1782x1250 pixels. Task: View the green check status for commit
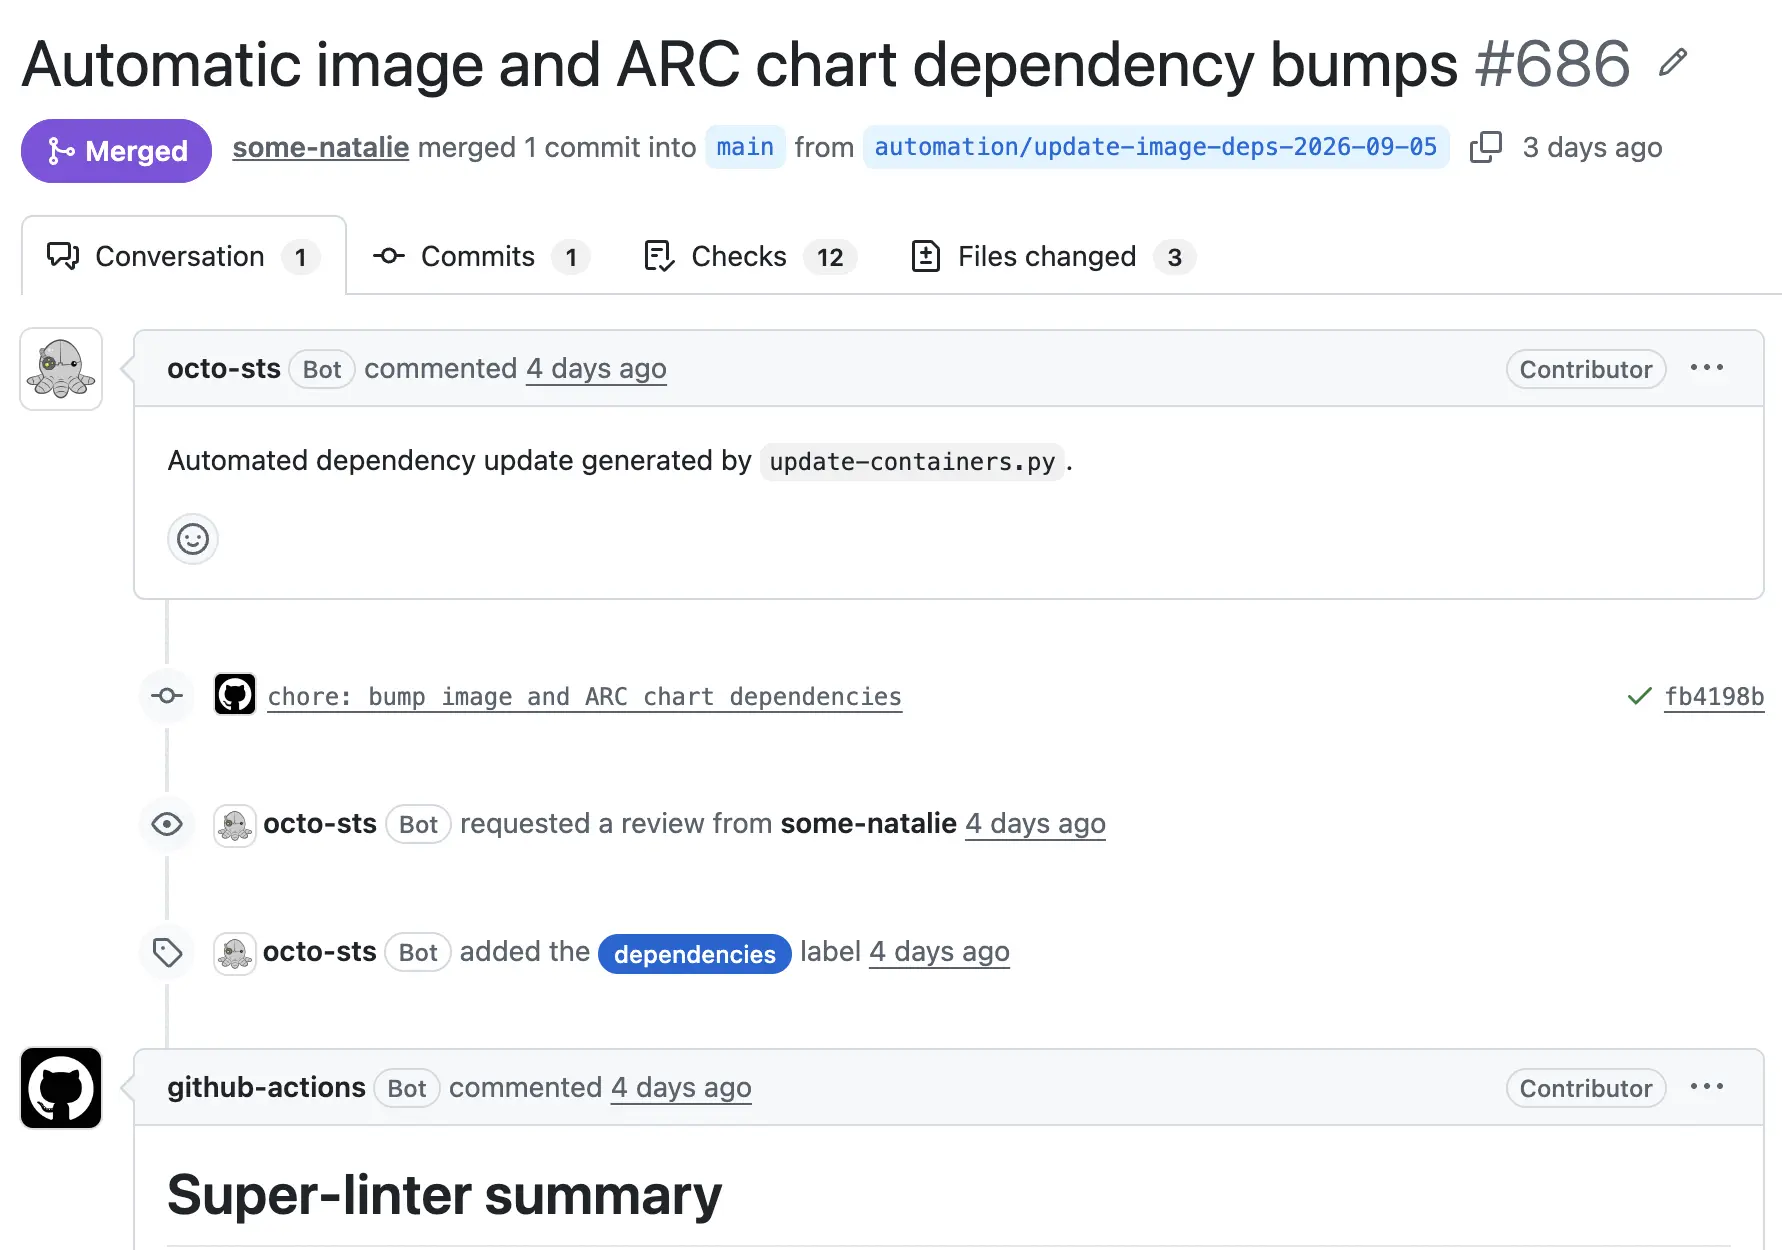[1639, 696]
